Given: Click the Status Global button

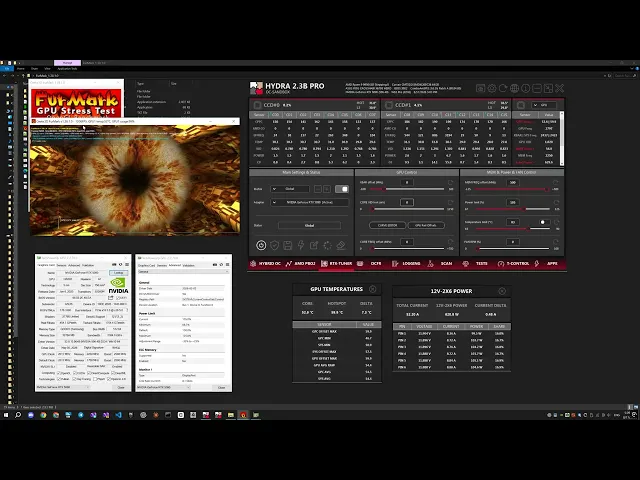Looking at the screenshot, I should (309, 225).
